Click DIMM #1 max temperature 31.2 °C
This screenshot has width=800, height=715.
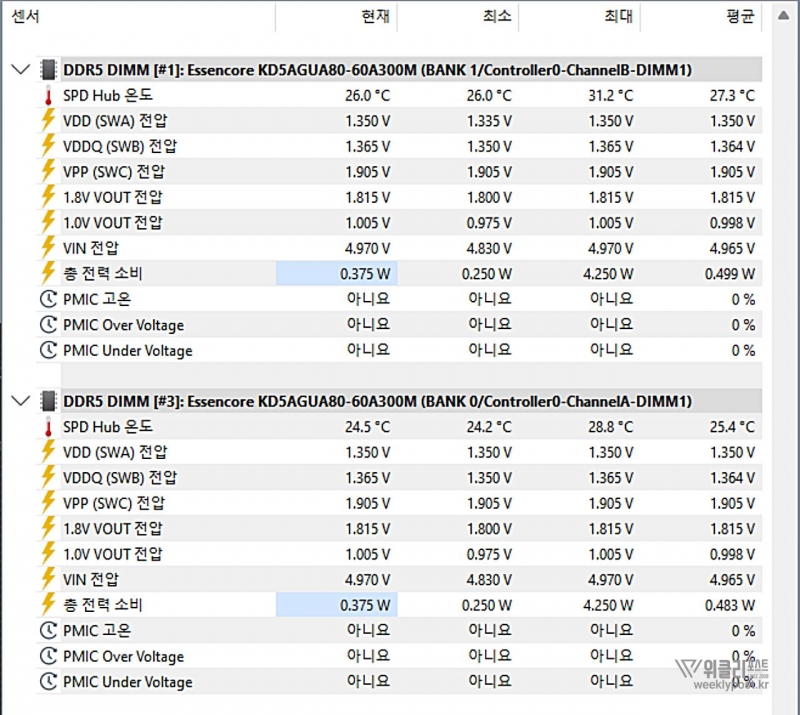[610, 95]
